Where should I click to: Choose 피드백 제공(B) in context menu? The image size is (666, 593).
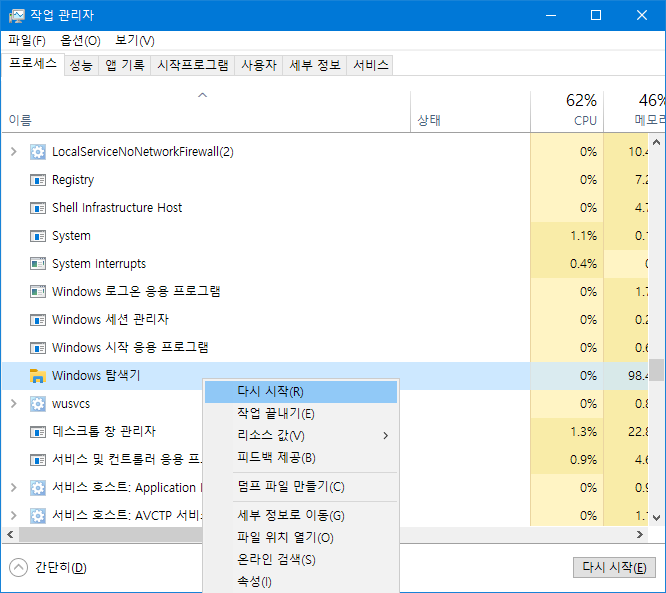click(x=301, y=458)
